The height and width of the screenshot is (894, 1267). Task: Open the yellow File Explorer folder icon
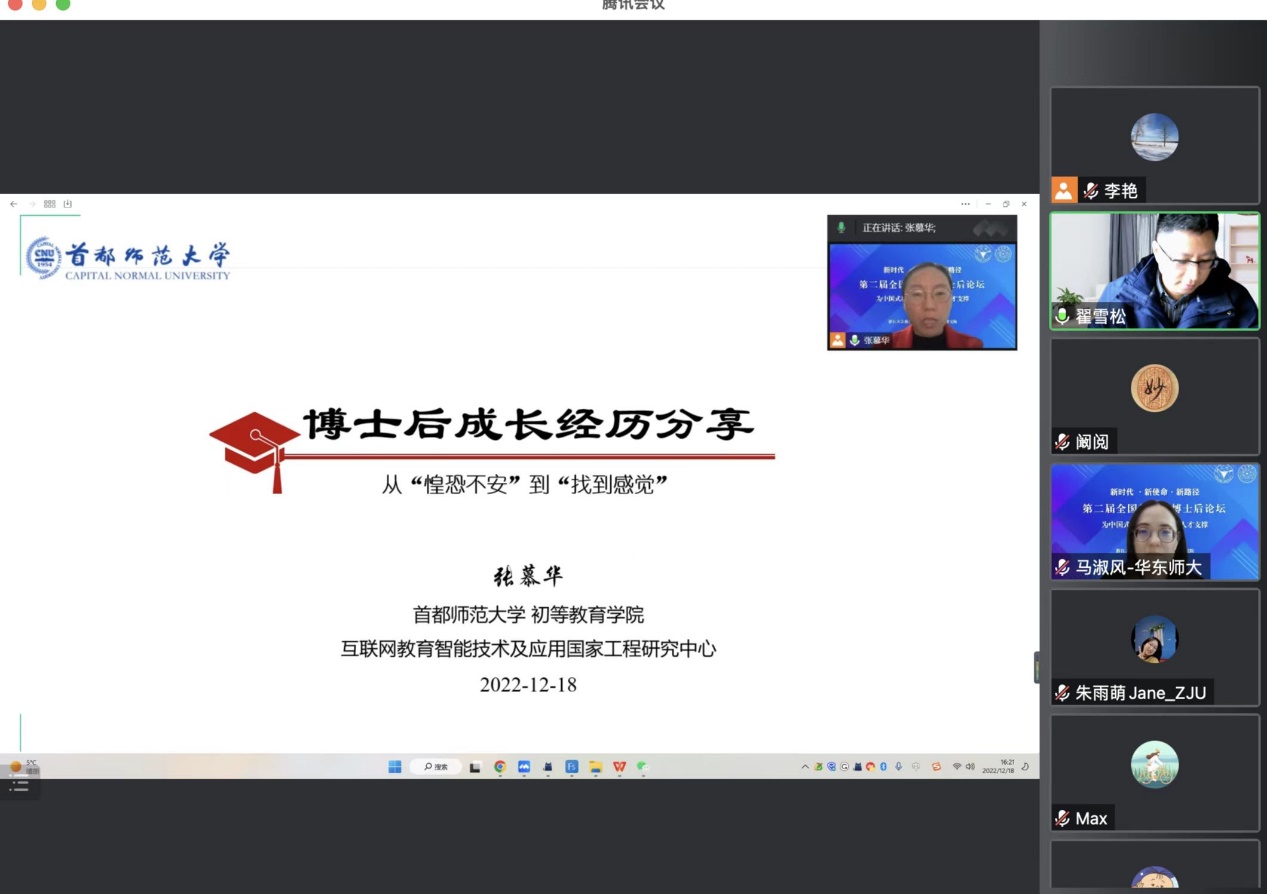pos(595,767)
